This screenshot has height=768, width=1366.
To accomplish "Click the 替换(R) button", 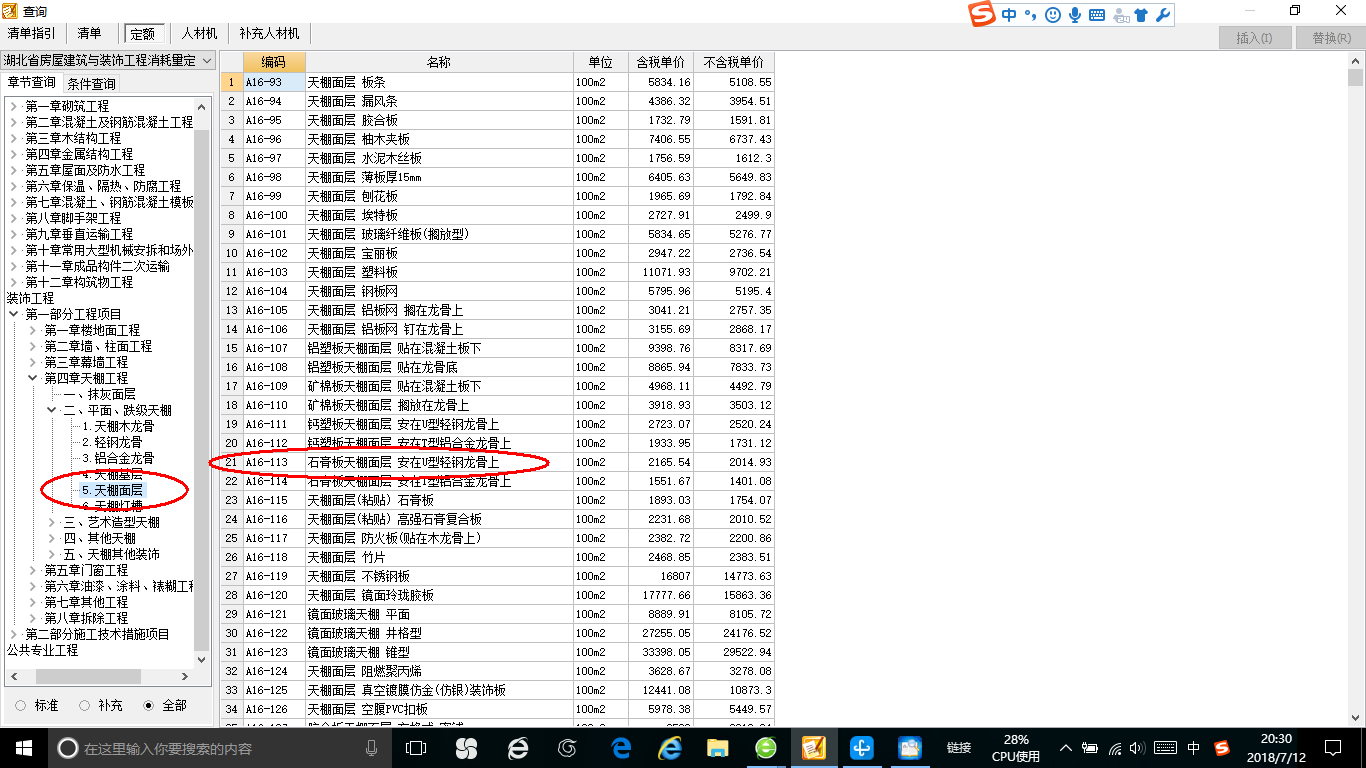I will pos(1330,38).
